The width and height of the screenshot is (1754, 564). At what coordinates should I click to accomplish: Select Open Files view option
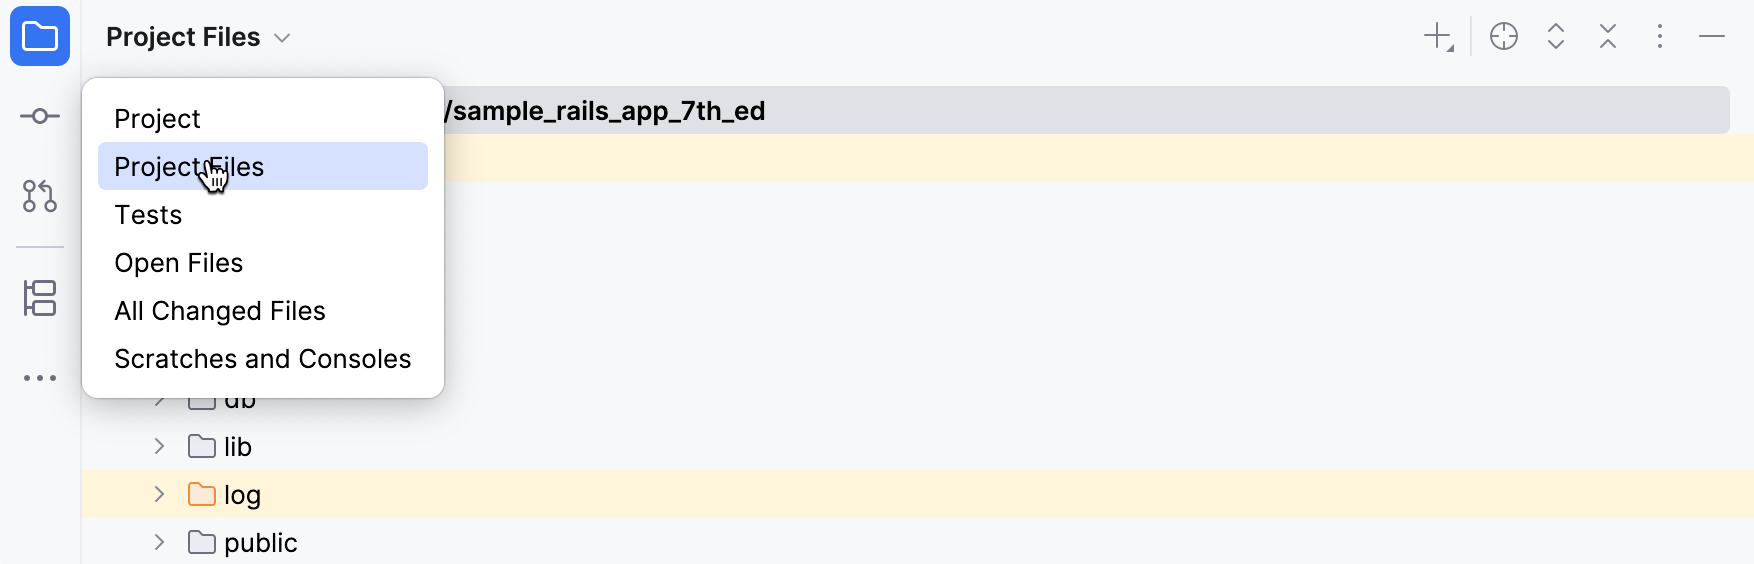pos(179,263)
